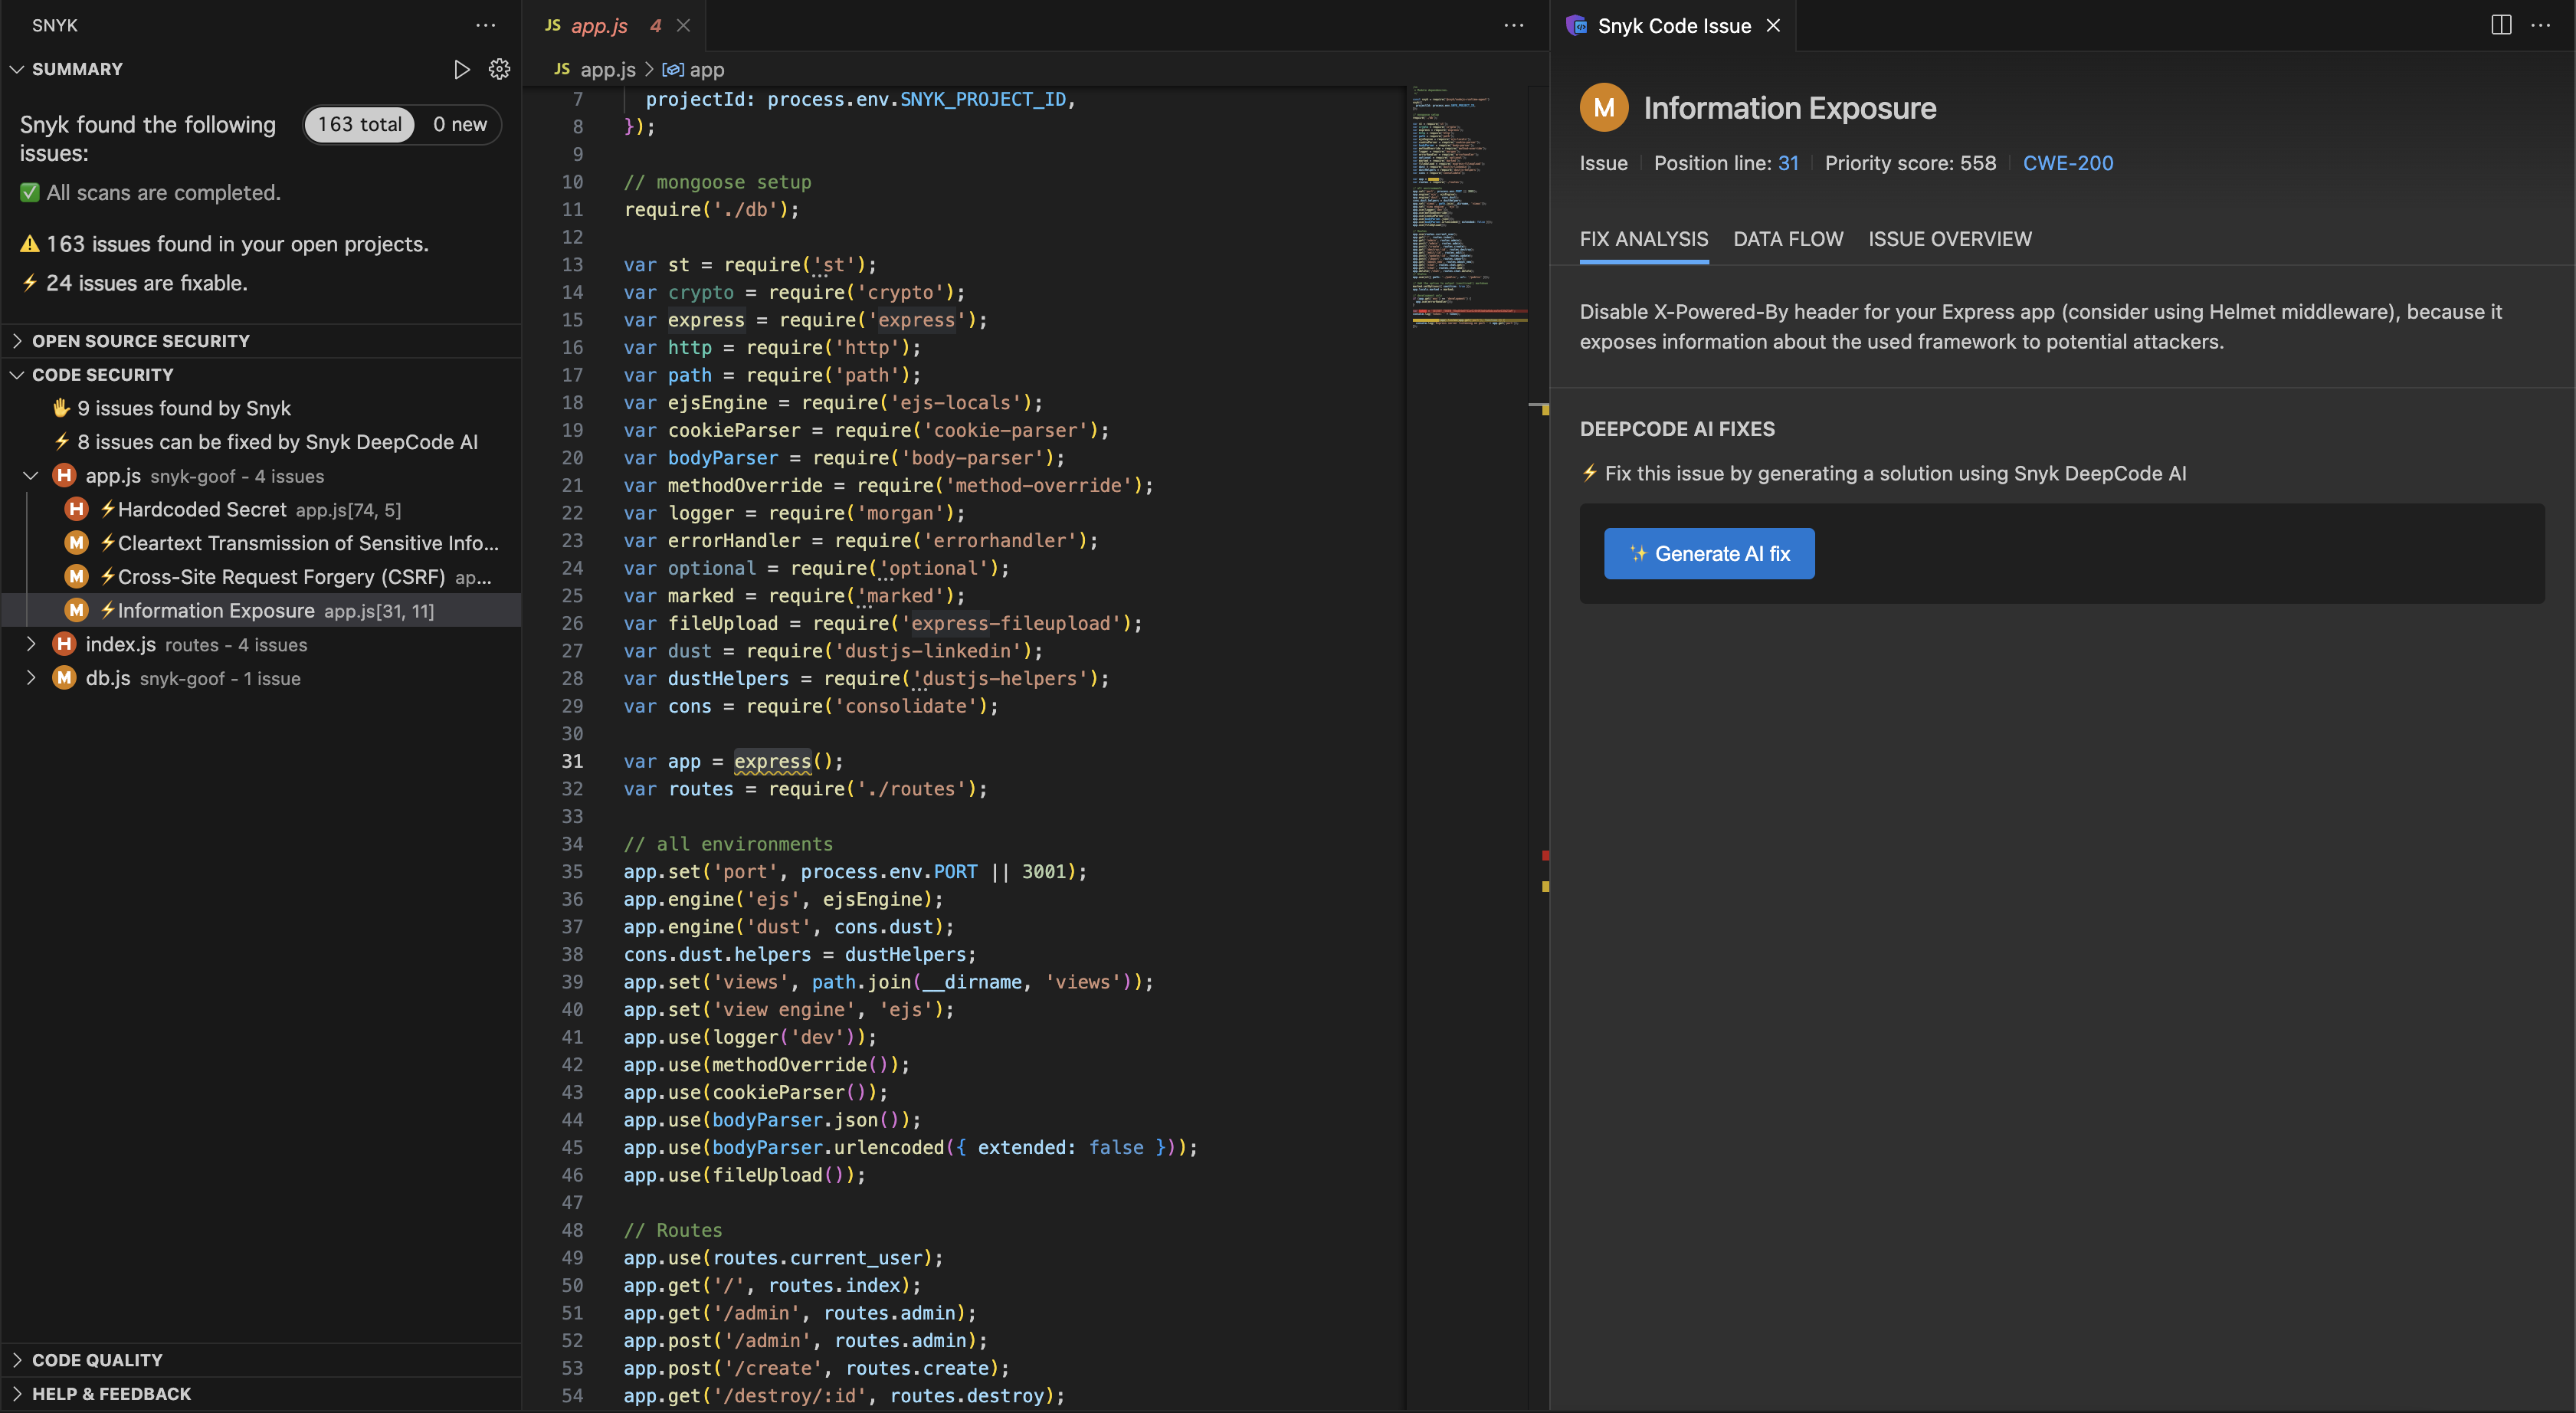Screen dimensions: 2576x1413
Task: Click the medium severity Information Exposure badge
Action: point(1603,108)
